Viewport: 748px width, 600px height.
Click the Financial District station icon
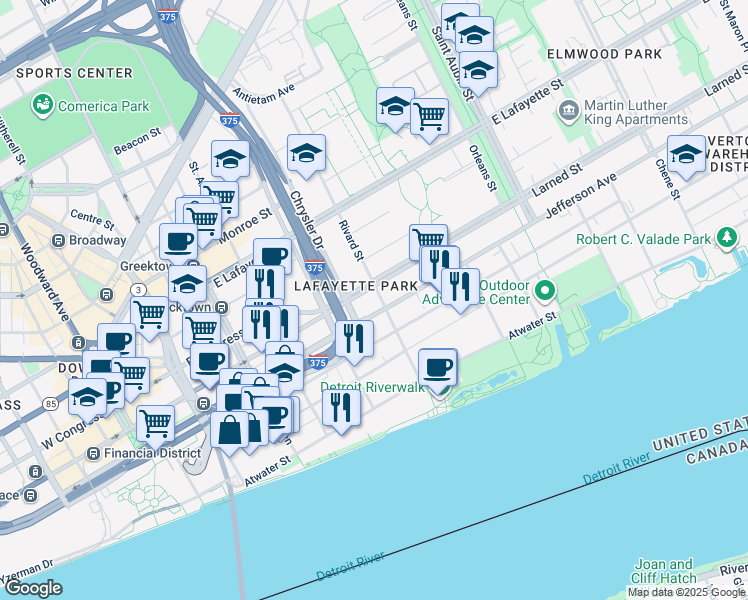[x=93, y=453]
